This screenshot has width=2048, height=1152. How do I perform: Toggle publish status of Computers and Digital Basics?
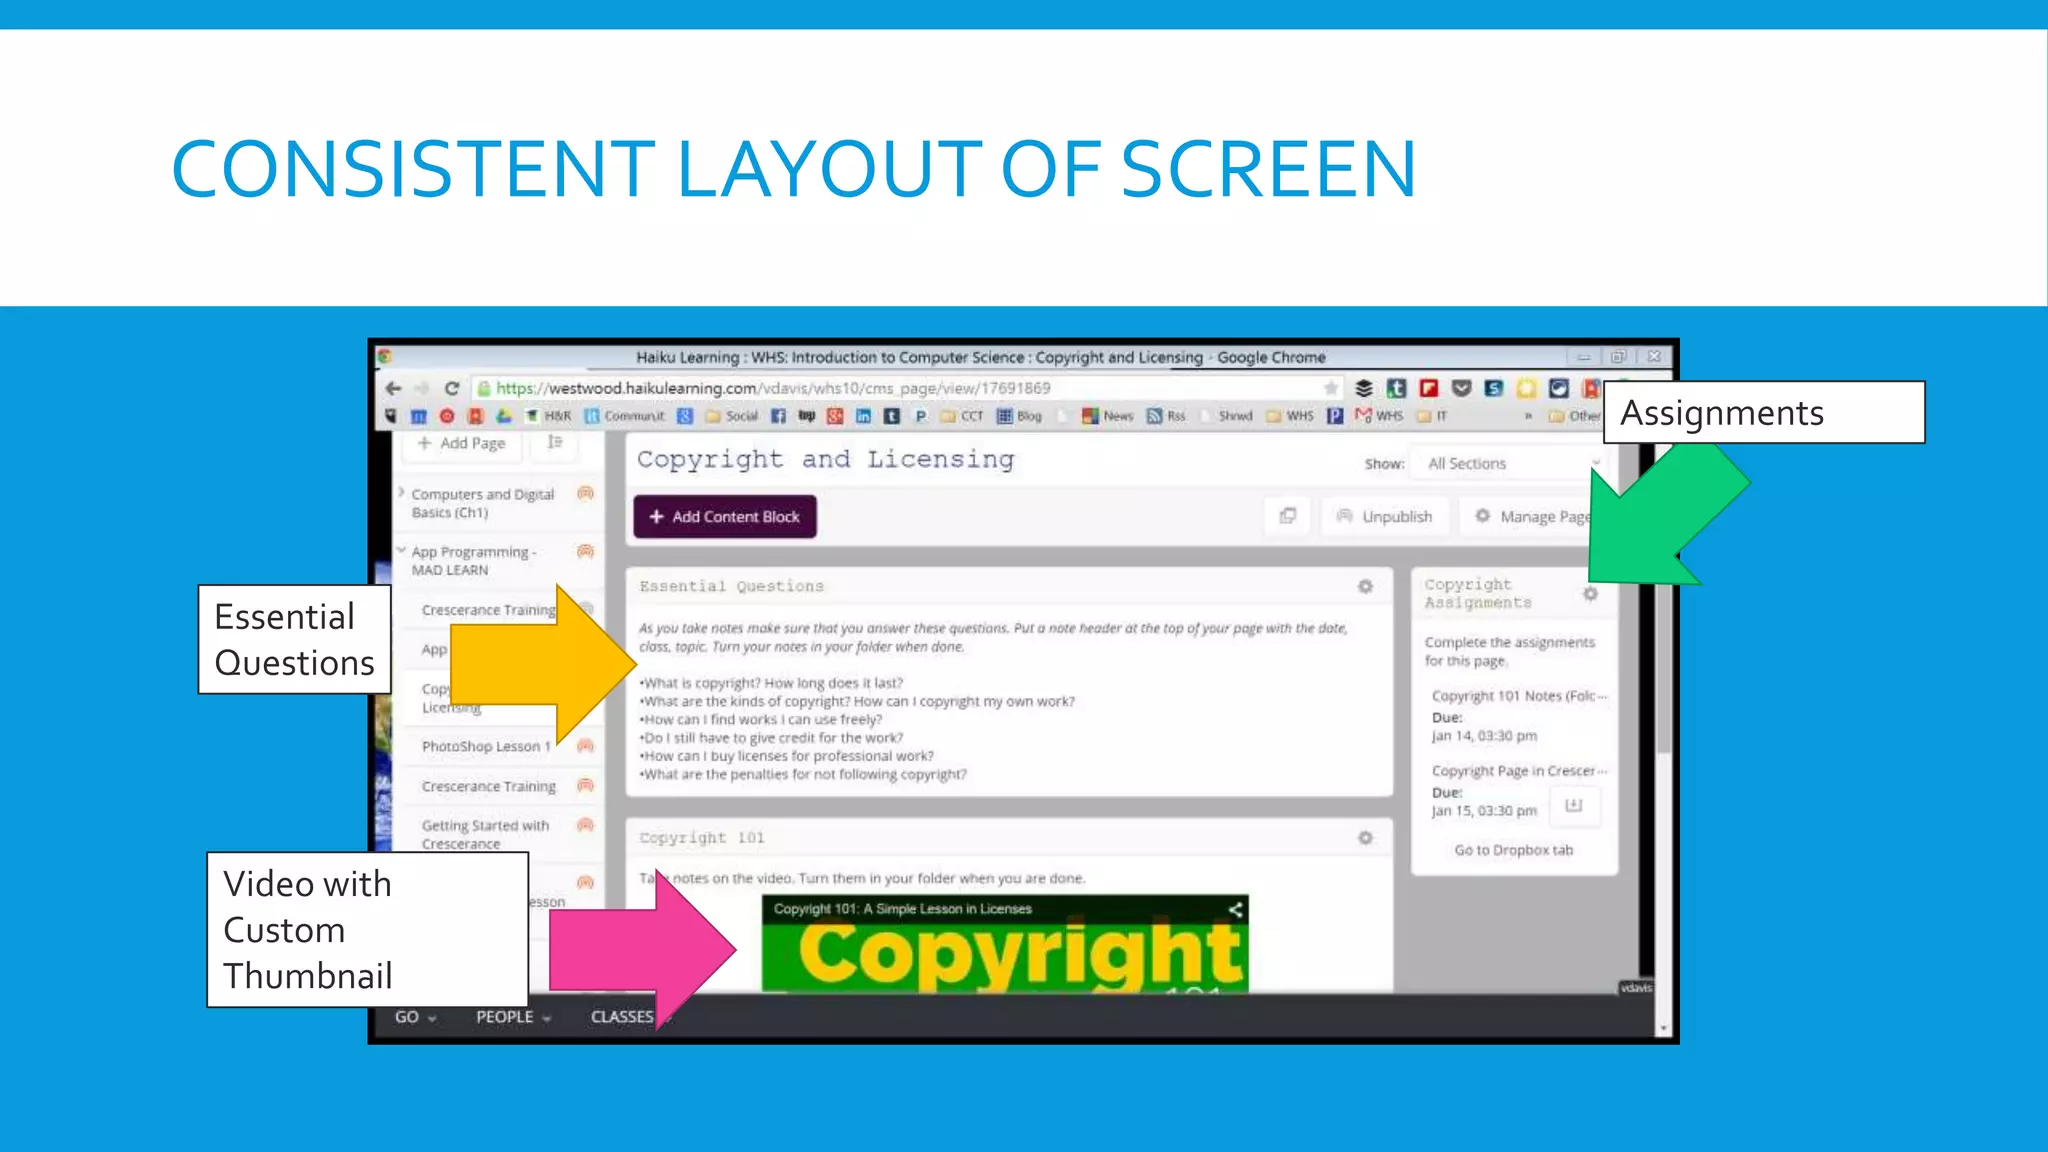point(586,493)
